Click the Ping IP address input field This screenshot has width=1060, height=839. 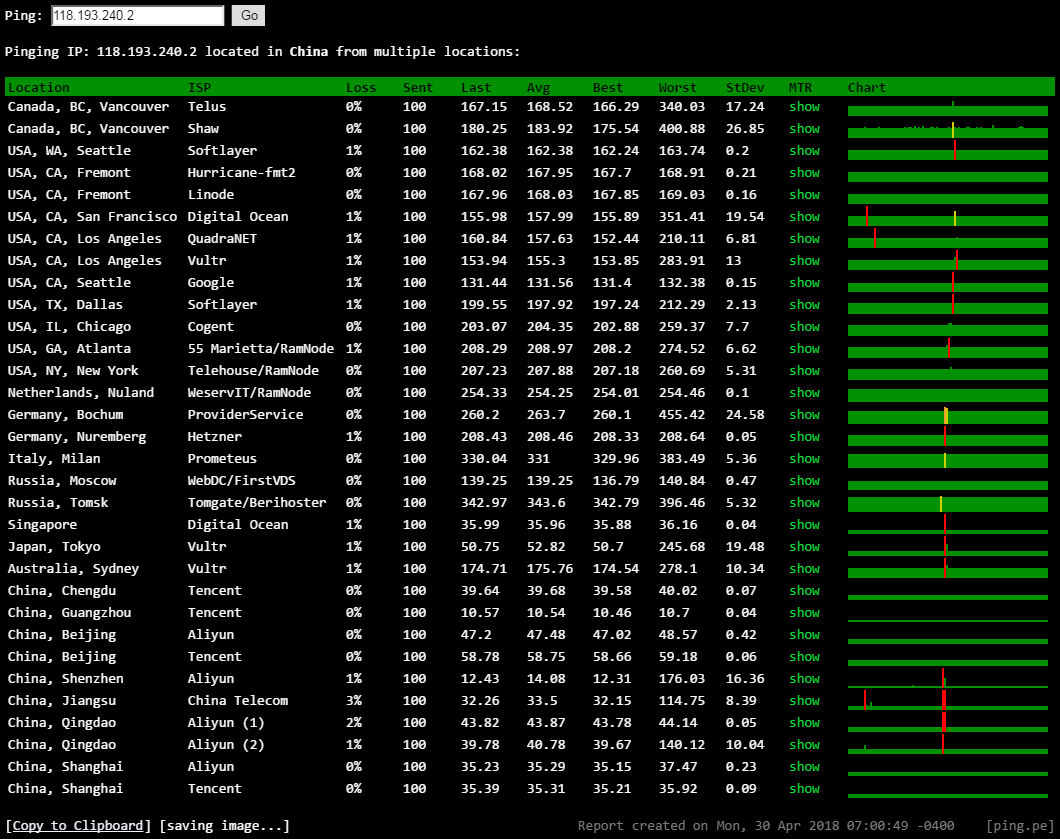click(x=138, y=16)
